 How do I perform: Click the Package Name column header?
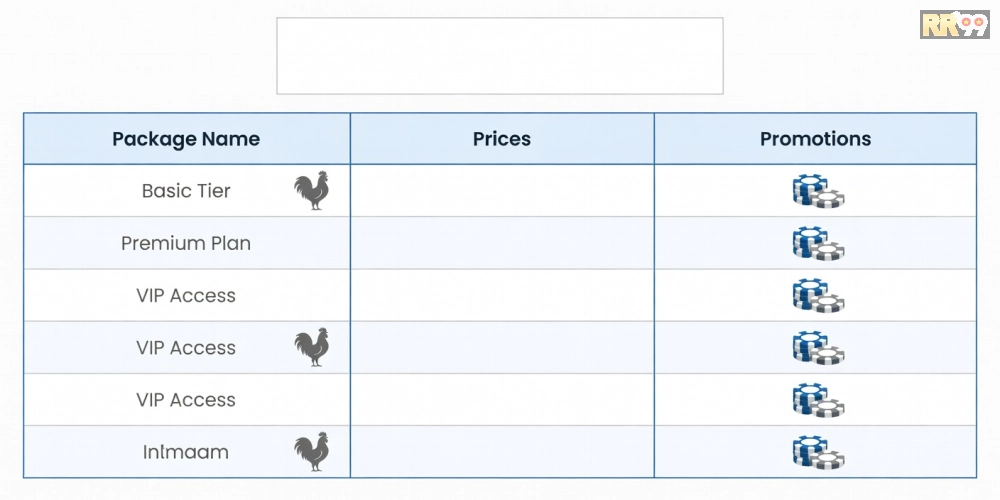coord(186,139)
